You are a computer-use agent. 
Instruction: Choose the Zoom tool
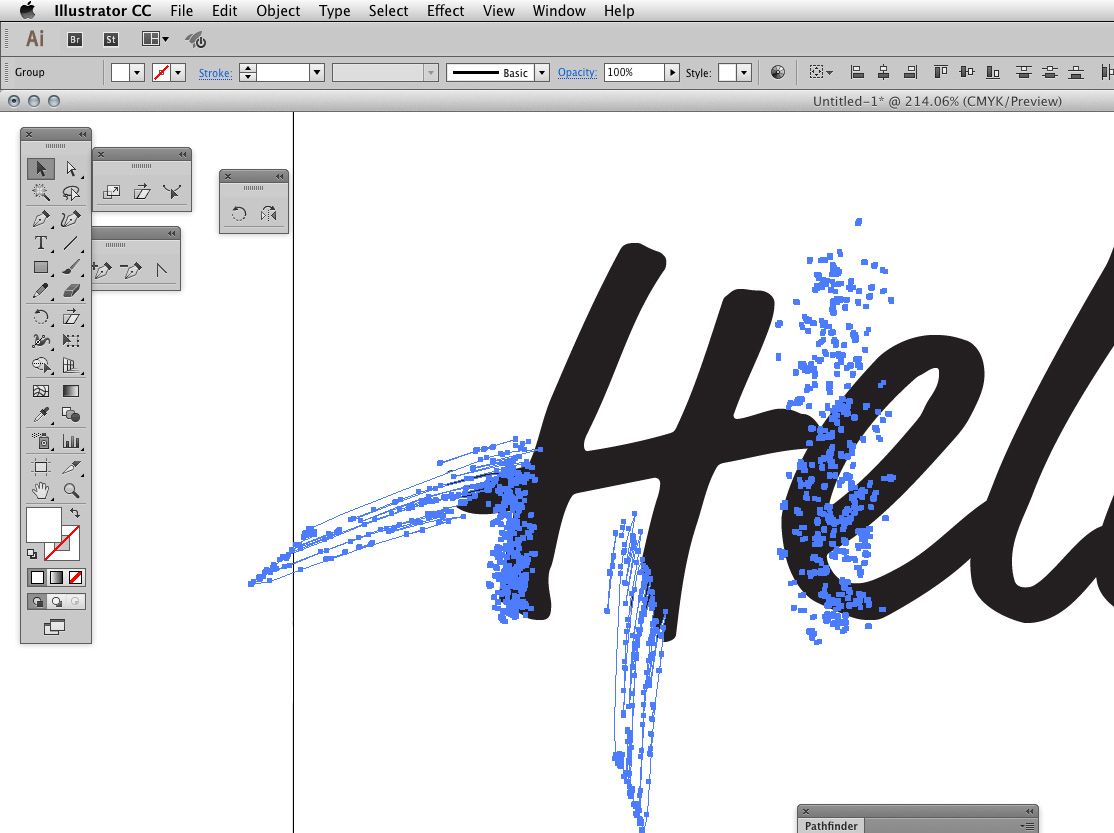70,491
